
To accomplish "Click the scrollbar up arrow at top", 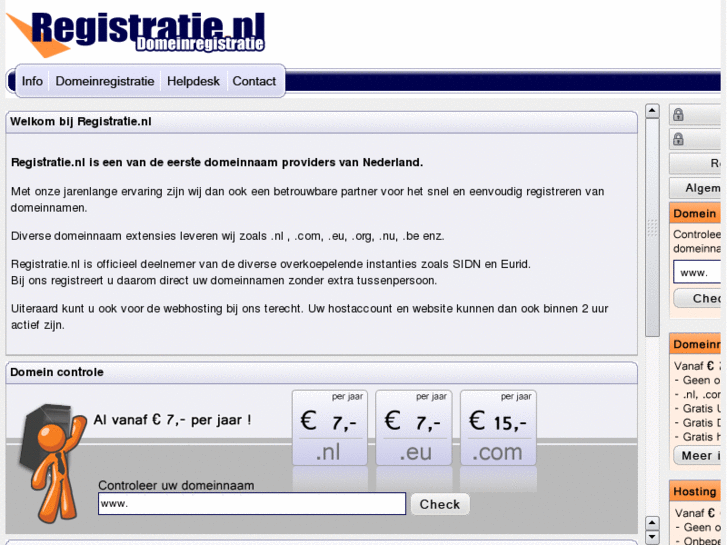I will [652, 111].
